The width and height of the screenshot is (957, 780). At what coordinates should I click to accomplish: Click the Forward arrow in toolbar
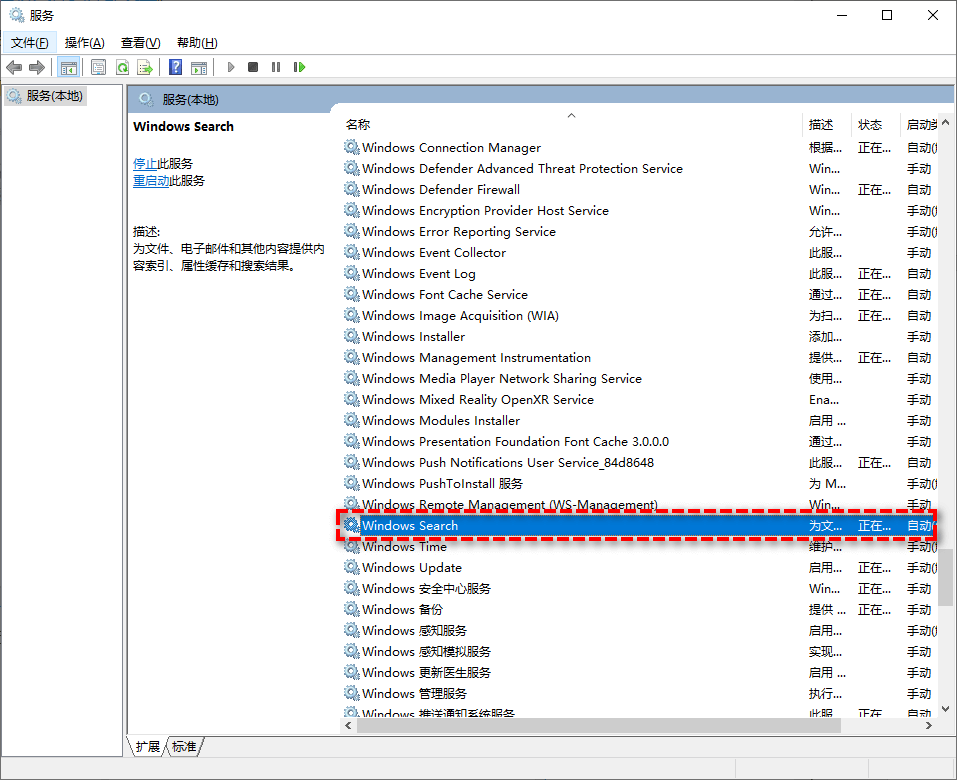click(37, 67)
